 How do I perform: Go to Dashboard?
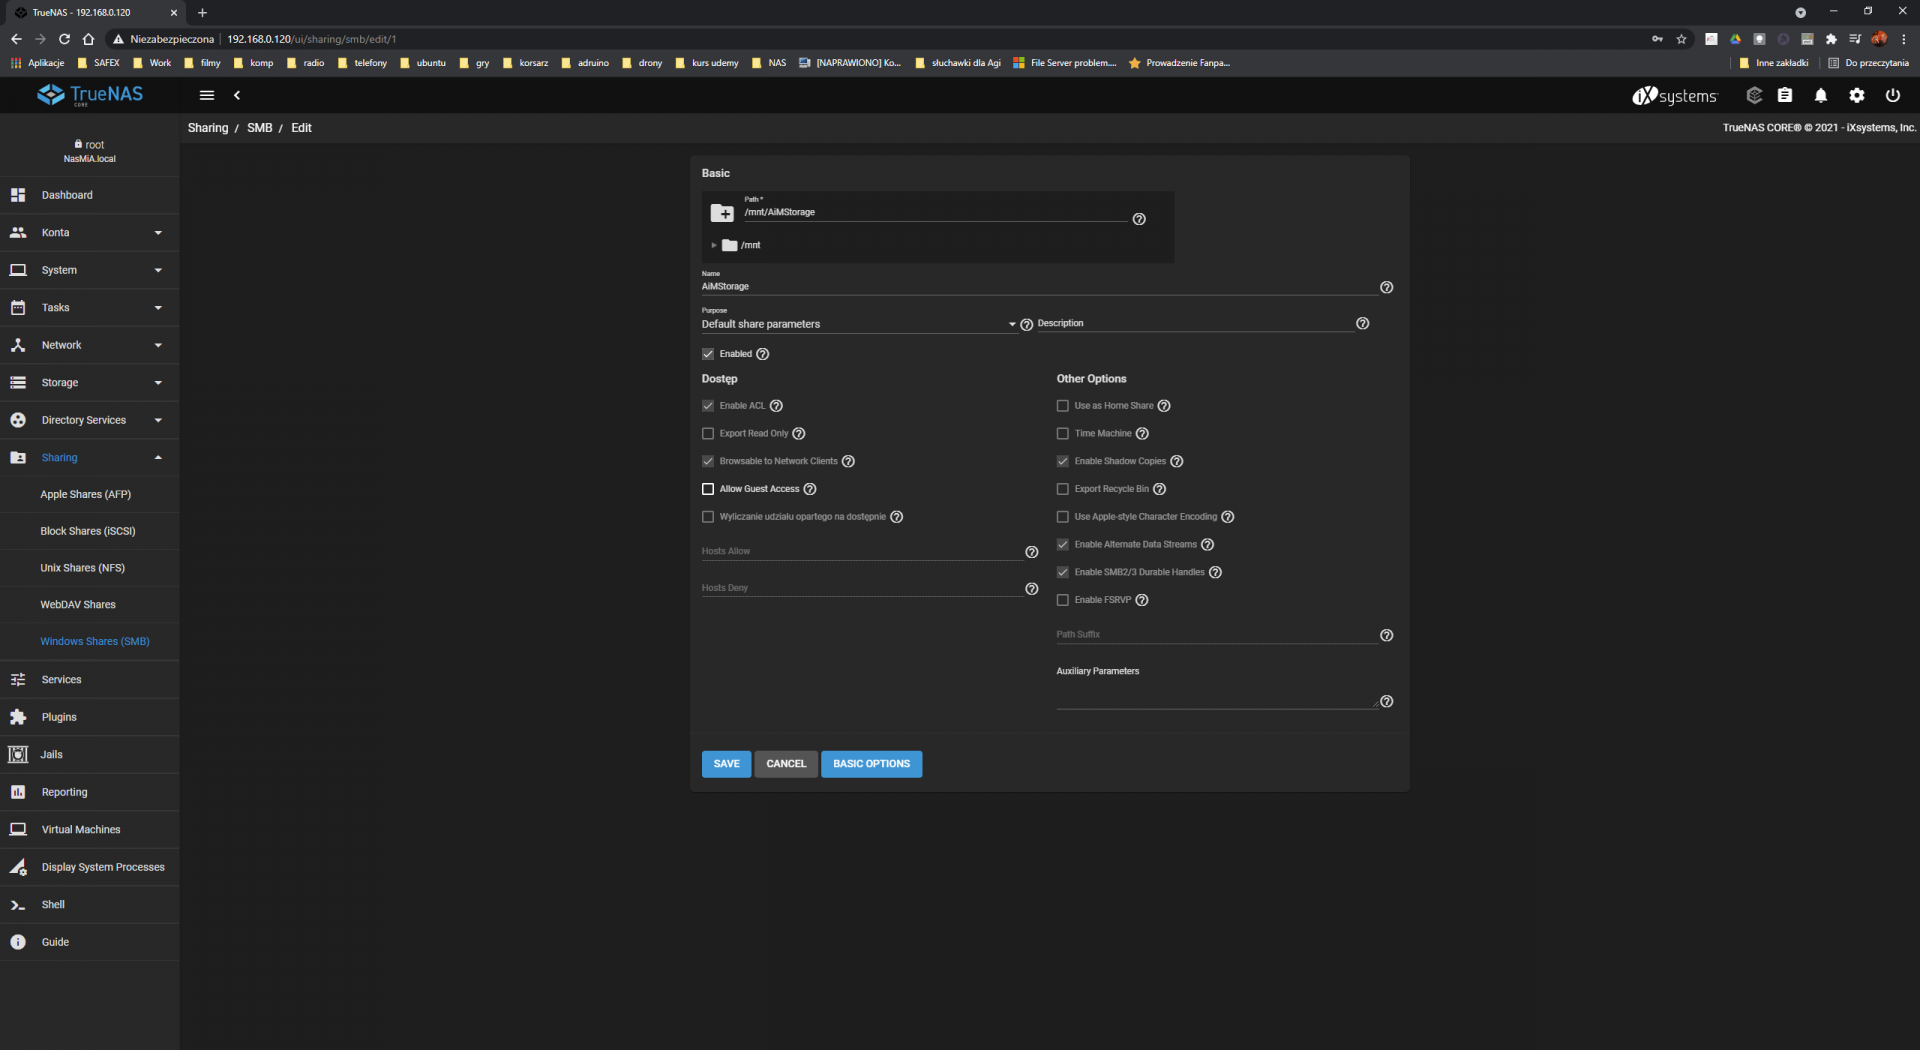pyautogui.click(x=90, y=195)
